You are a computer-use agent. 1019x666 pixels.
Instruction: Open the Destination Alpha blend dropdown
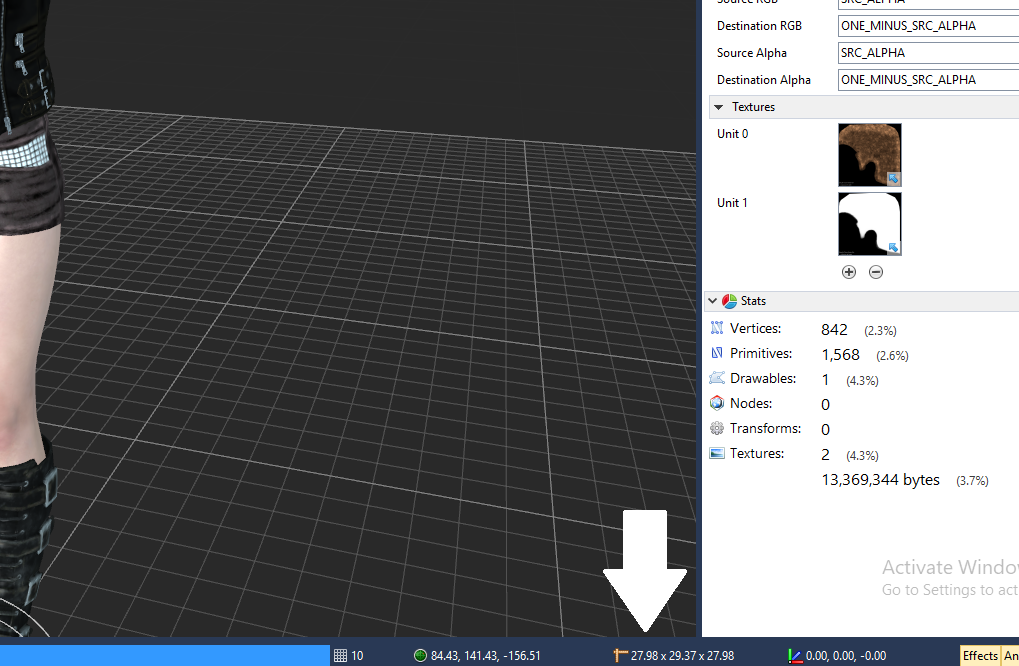[928, 80]
